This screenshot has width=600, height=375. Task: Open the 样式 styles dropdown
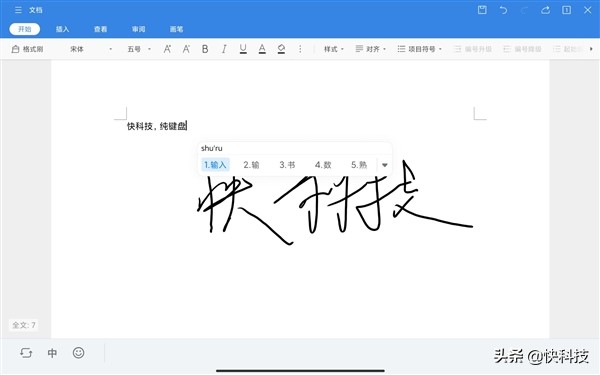click(x=334, y=49)
